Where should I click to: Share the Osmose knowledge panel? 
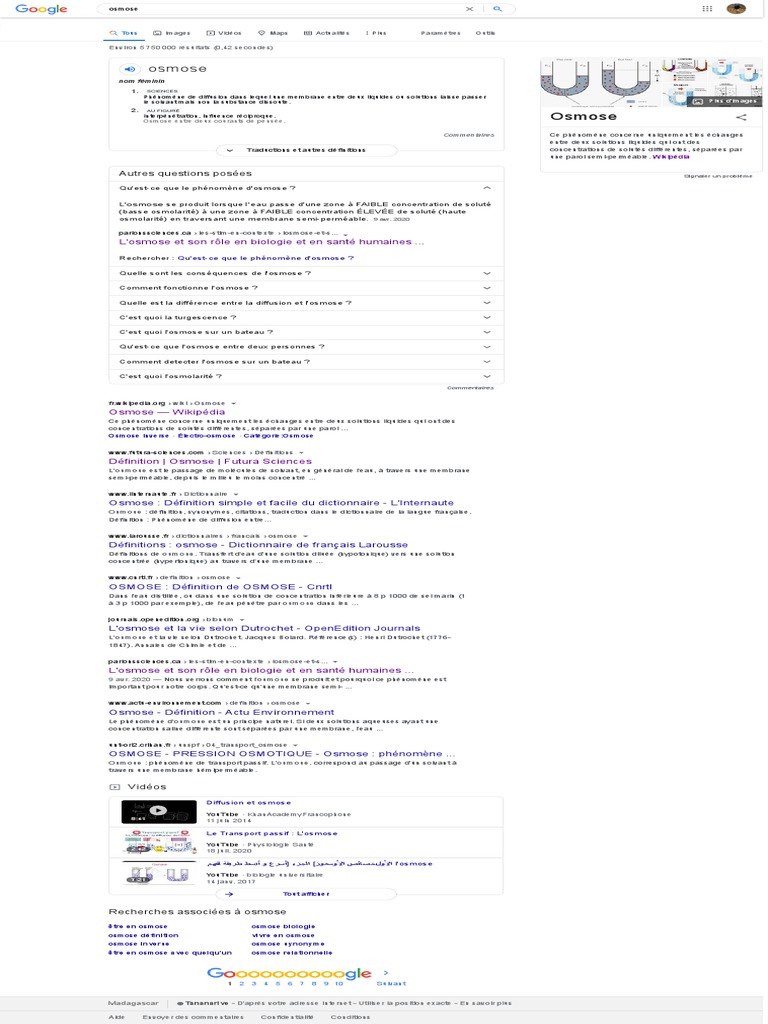[x=741, y=118]
